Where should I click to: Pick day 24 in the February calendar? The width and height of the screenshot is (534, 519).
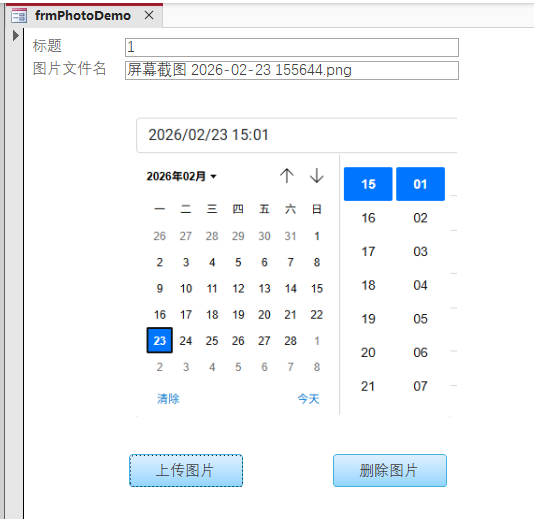(186, 341)
